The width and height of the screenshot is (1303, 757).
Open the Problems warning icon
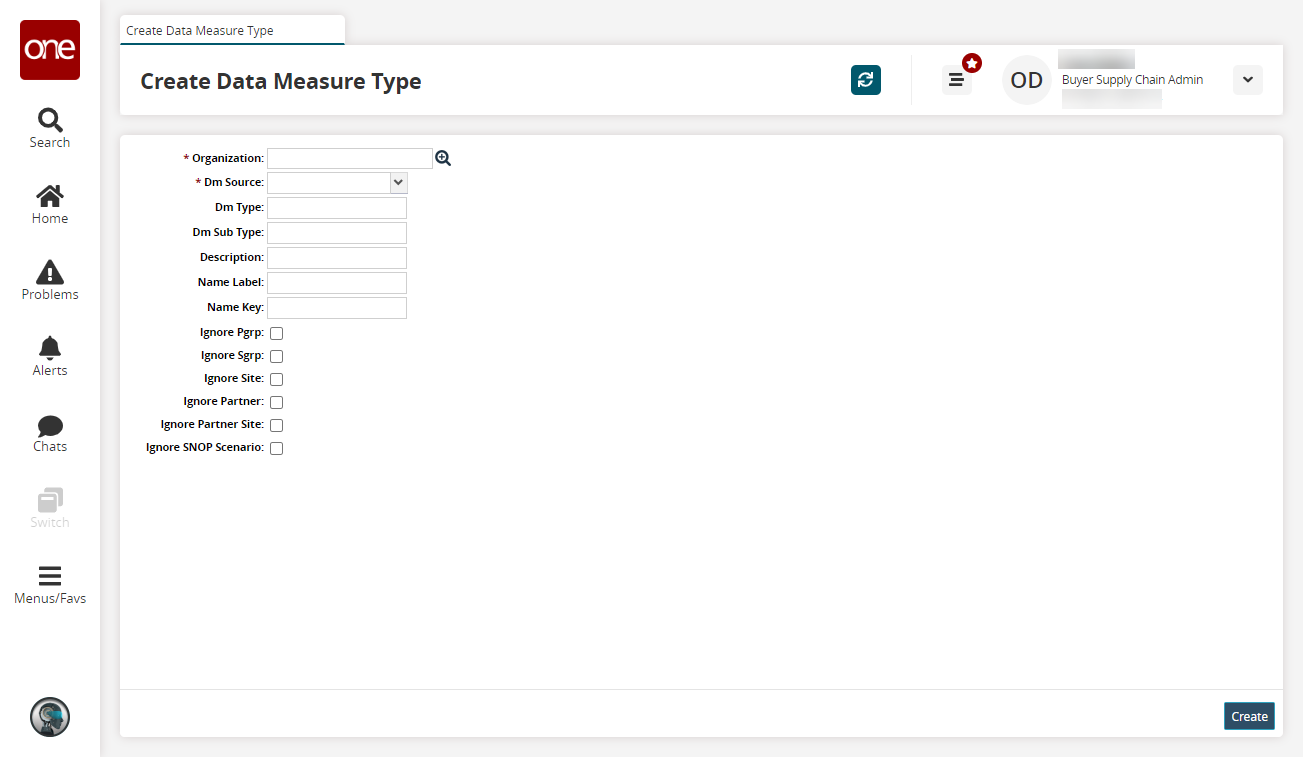tap(50, 280)
